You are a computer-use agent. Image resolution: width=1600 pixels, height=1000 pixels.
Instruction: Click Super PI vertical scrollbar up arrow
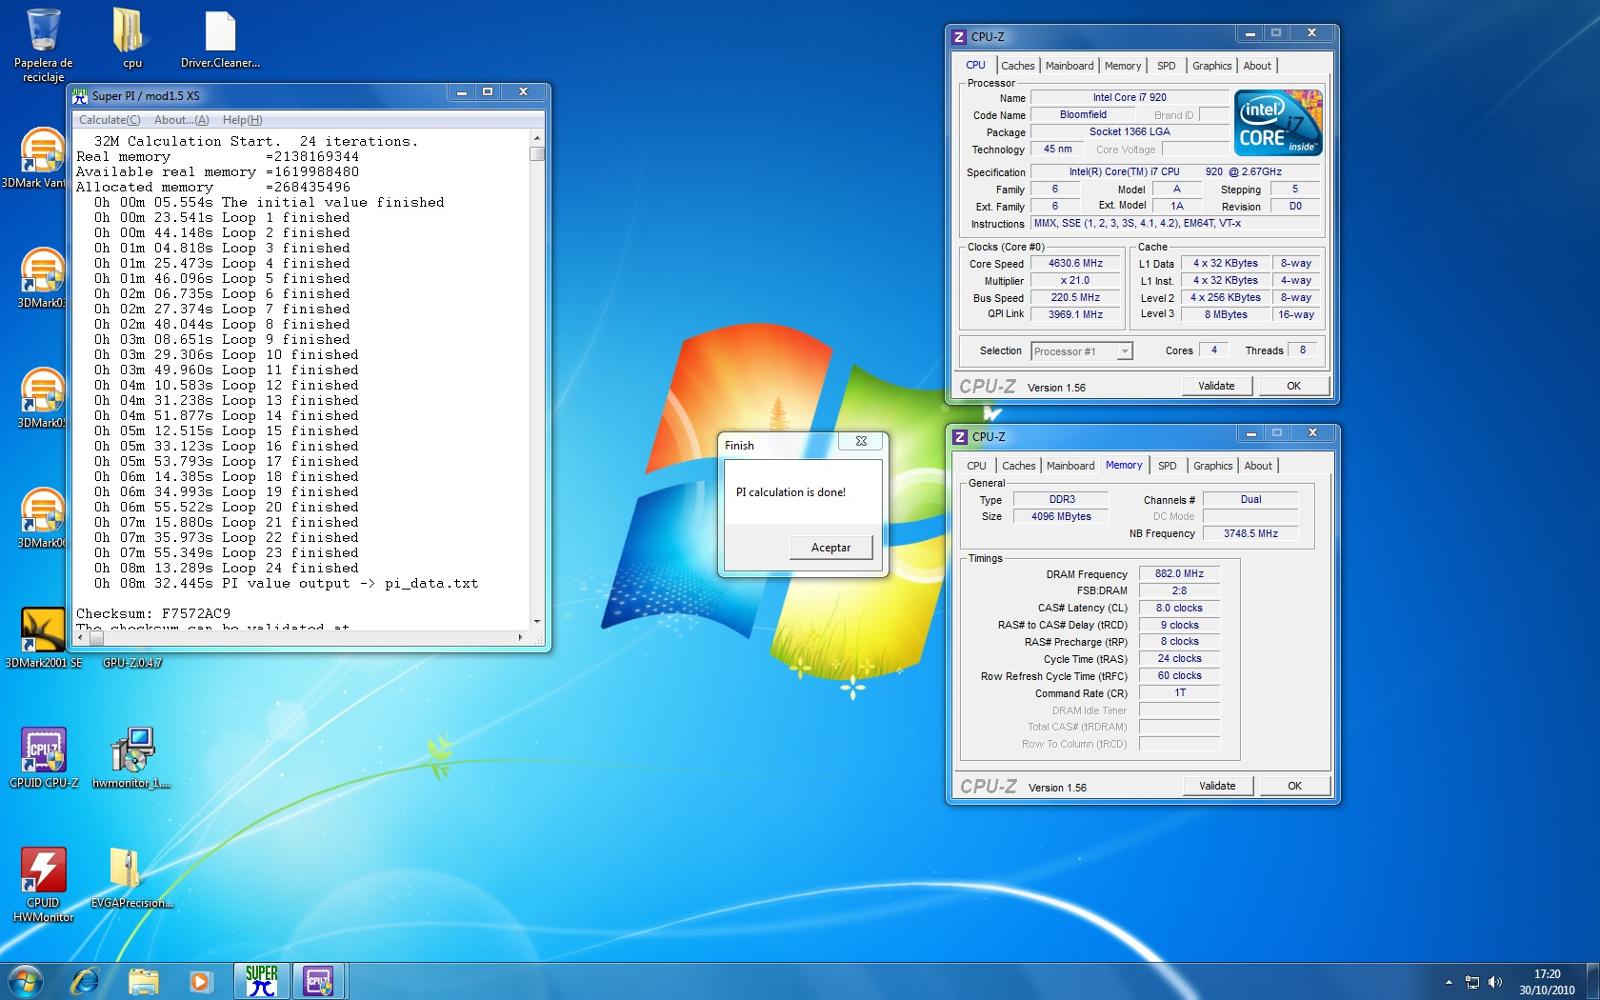click(x=537, y=138)
